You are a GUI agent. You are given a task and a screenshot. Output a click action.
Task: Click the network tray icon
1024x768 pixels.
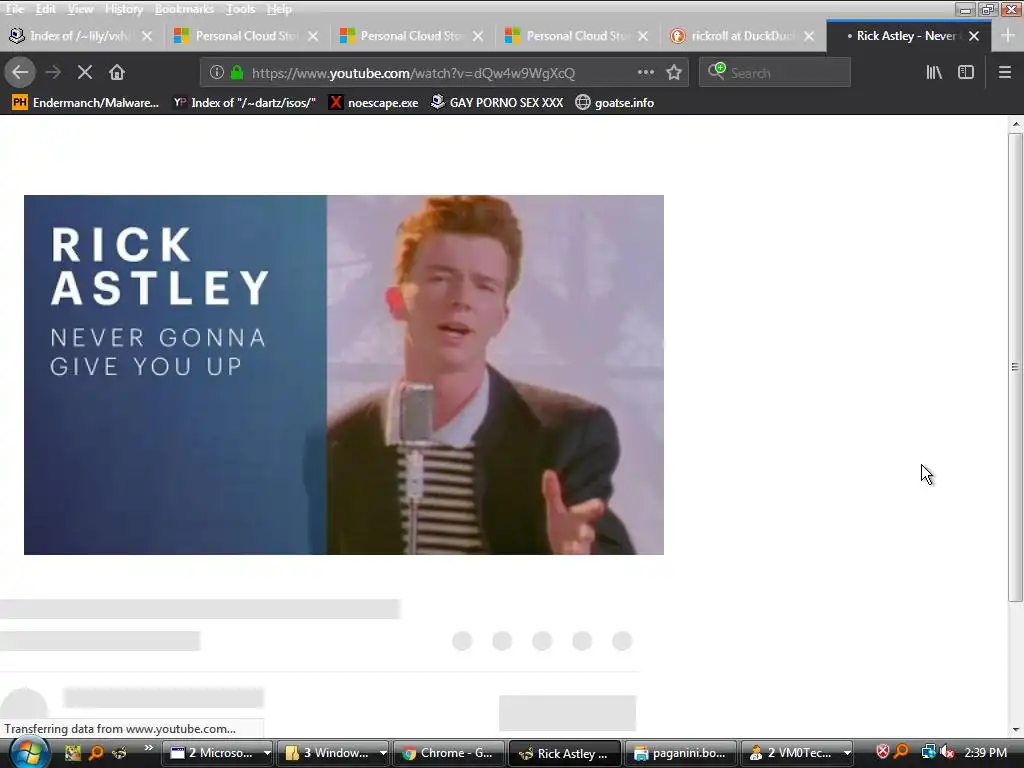click(927, 752)
